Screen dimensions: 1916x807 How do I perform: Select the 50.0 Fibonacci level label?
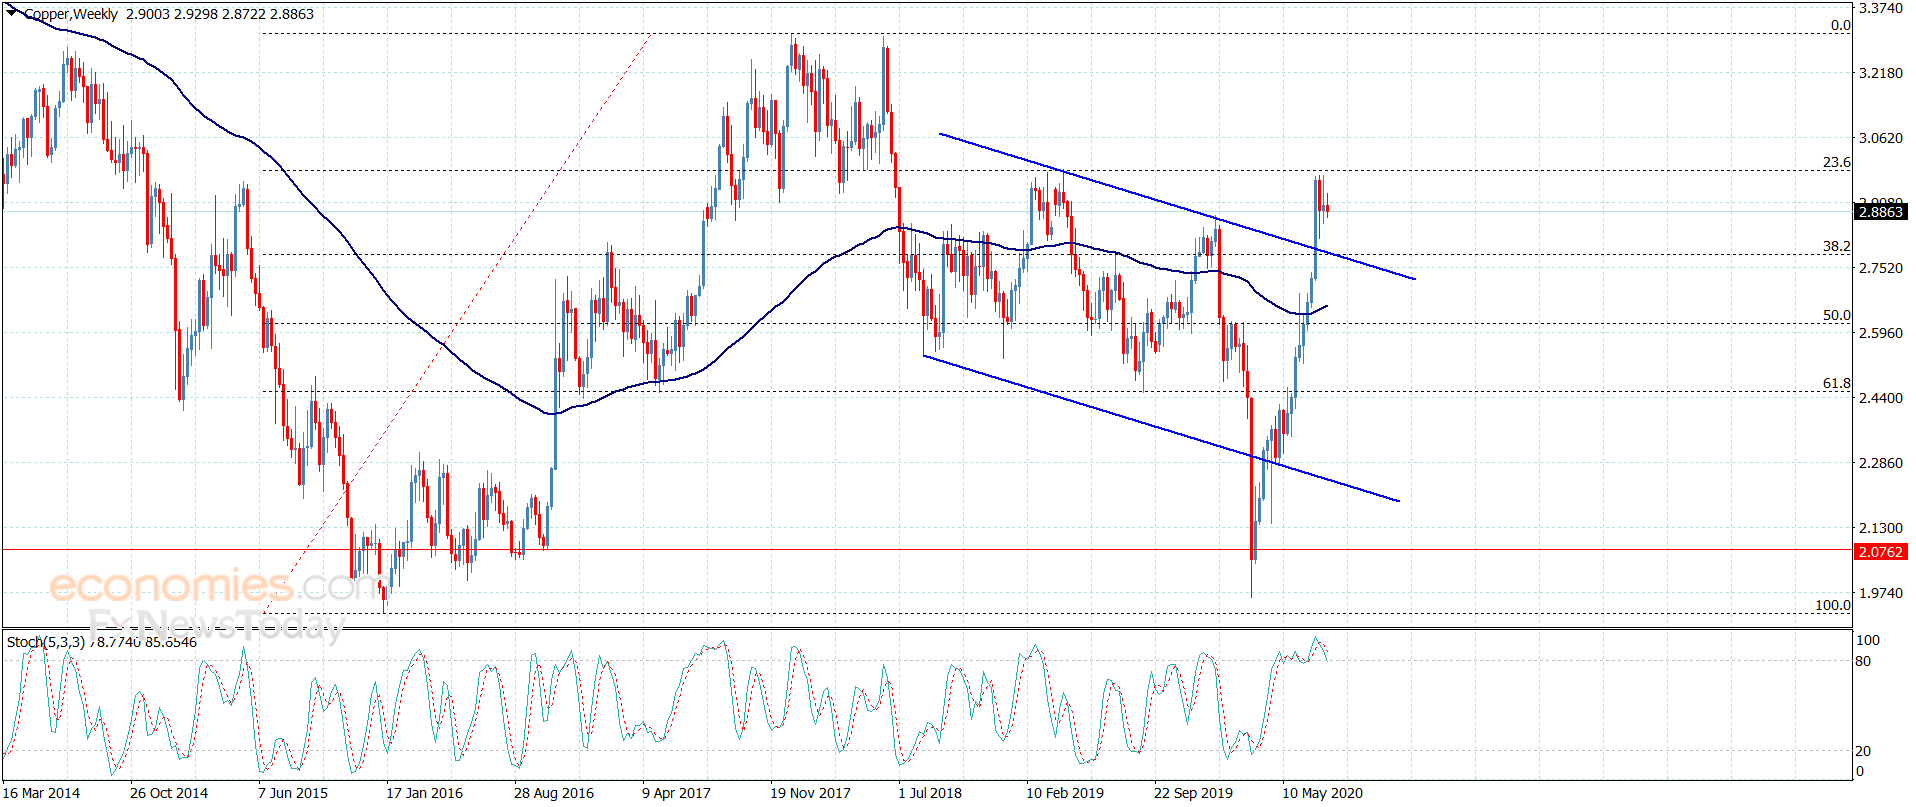pyautogui.click(x=1836, y=315)
